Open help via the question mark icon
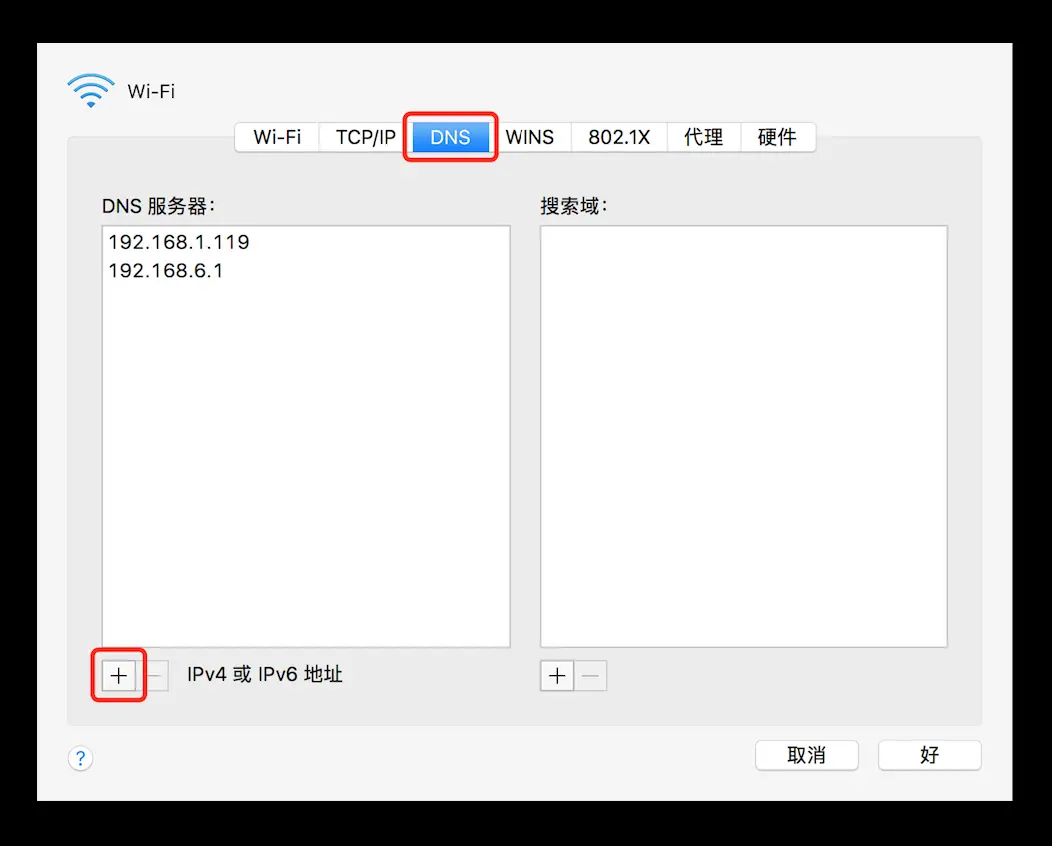Viewport: 1052px width, 846px height. point(80,758)
